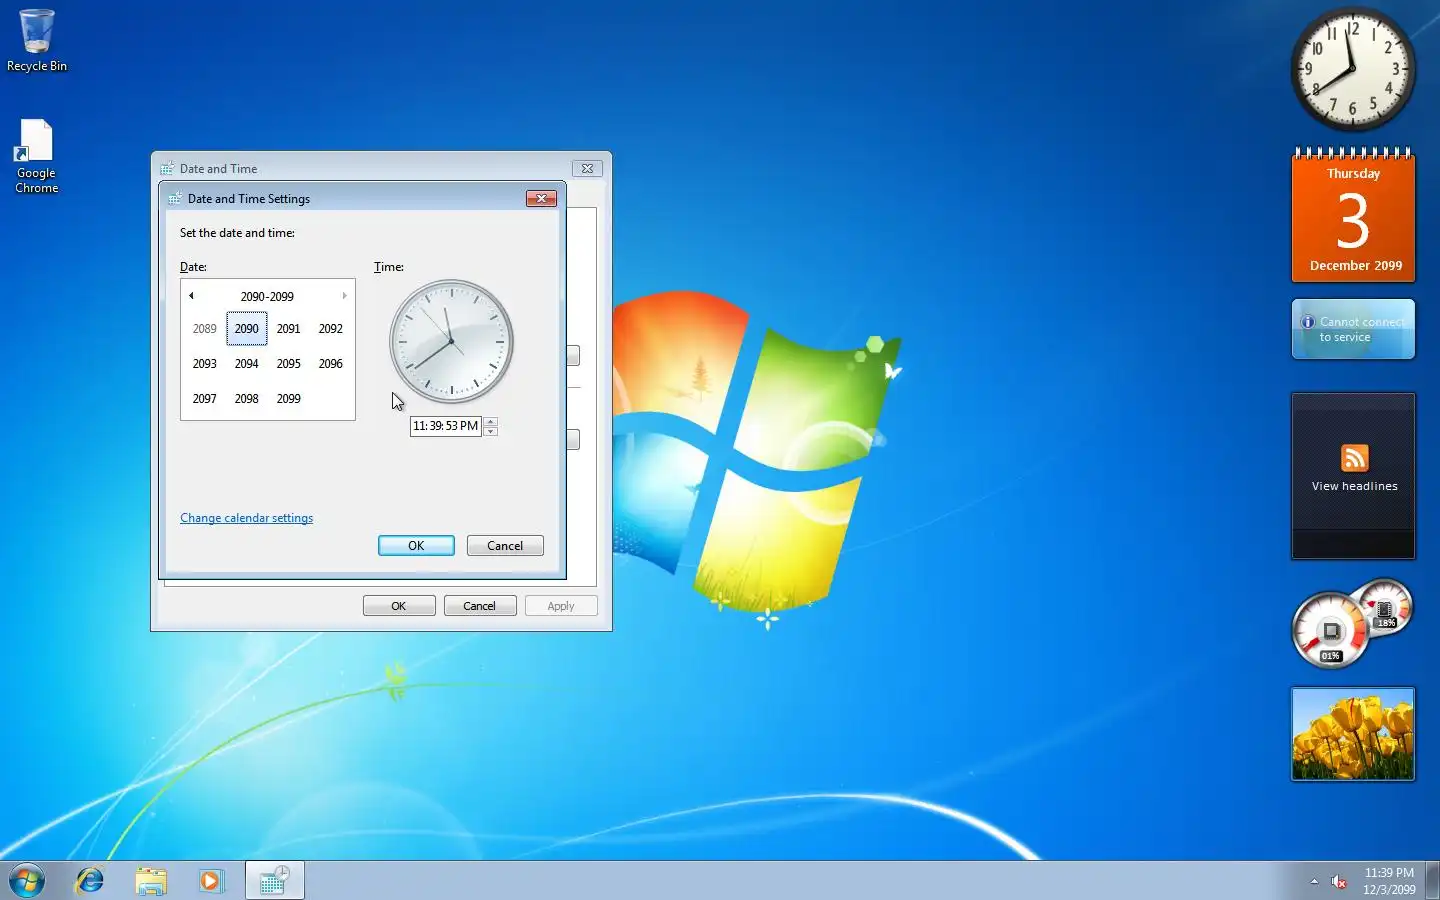1440x900 pixels.
Task: Click Cancel in the Date and Time window
Action: tap(479, 606)
